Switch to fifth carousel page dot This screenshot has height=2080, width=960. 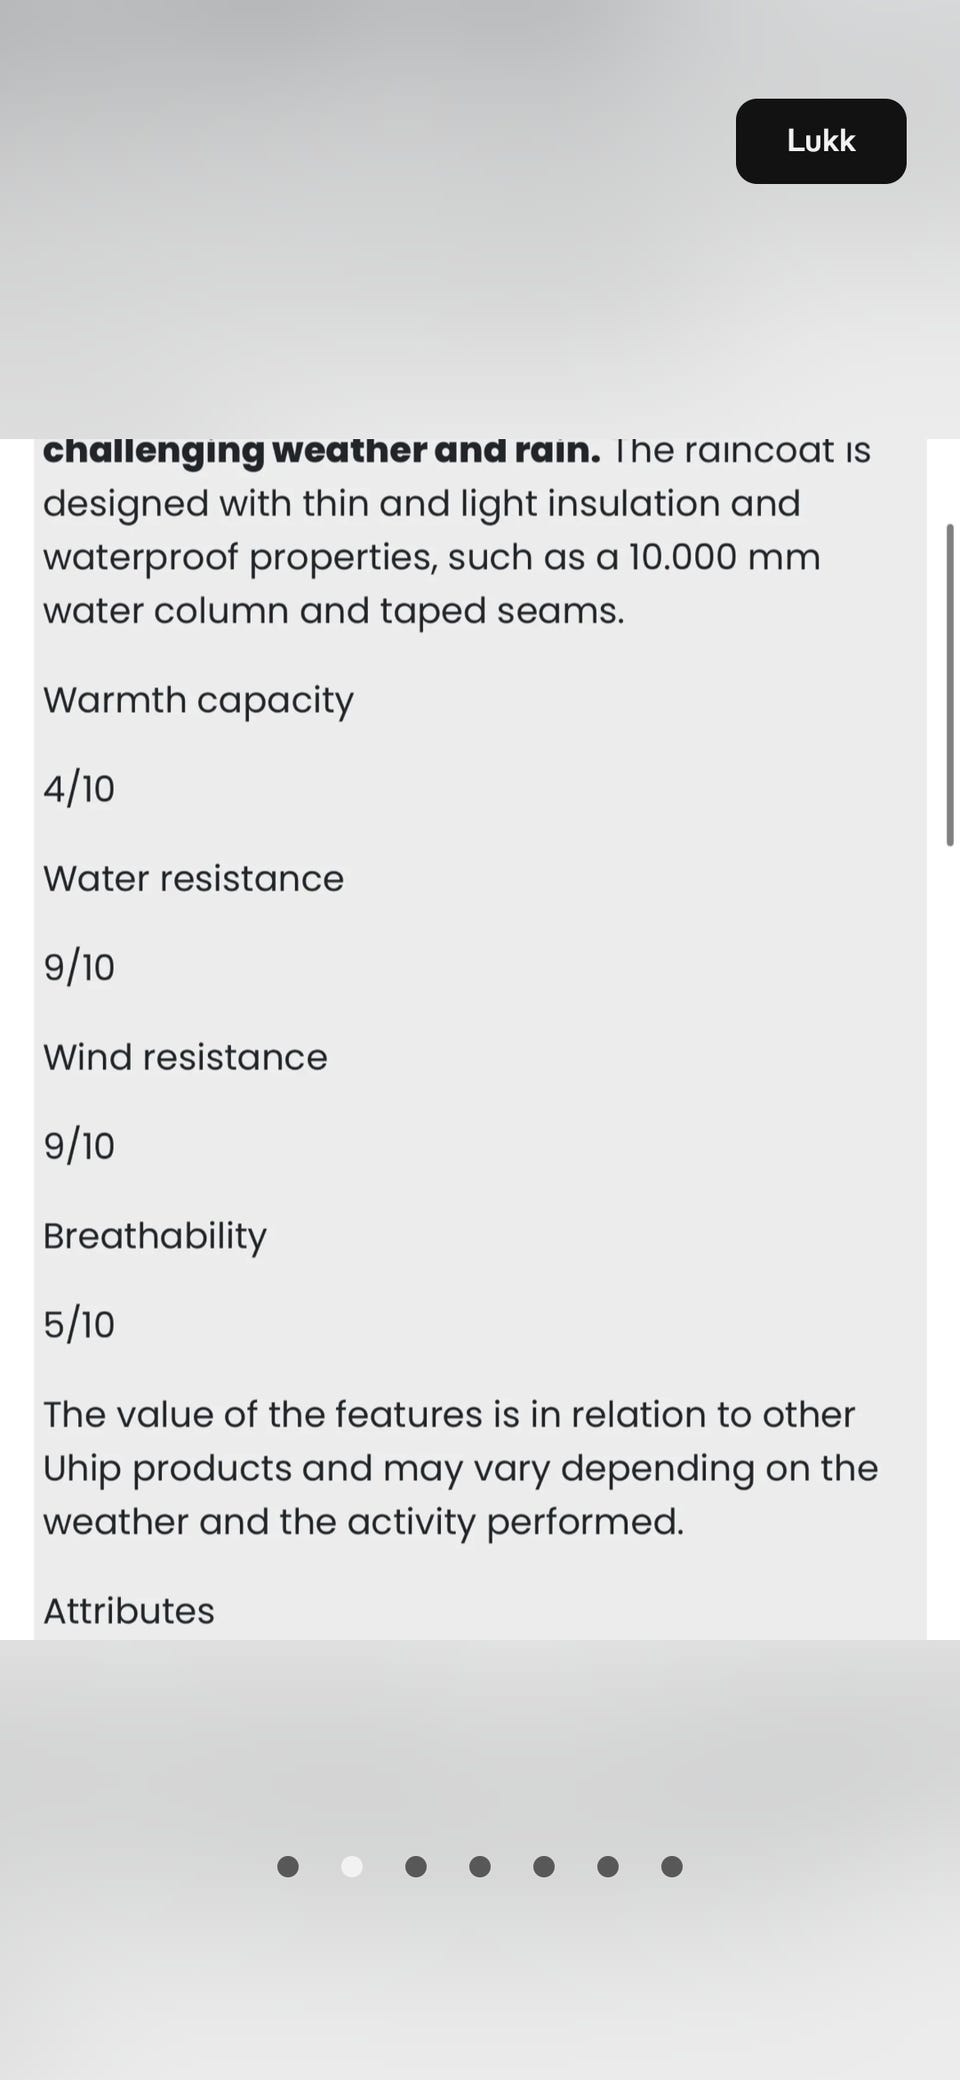[544, 1866]
